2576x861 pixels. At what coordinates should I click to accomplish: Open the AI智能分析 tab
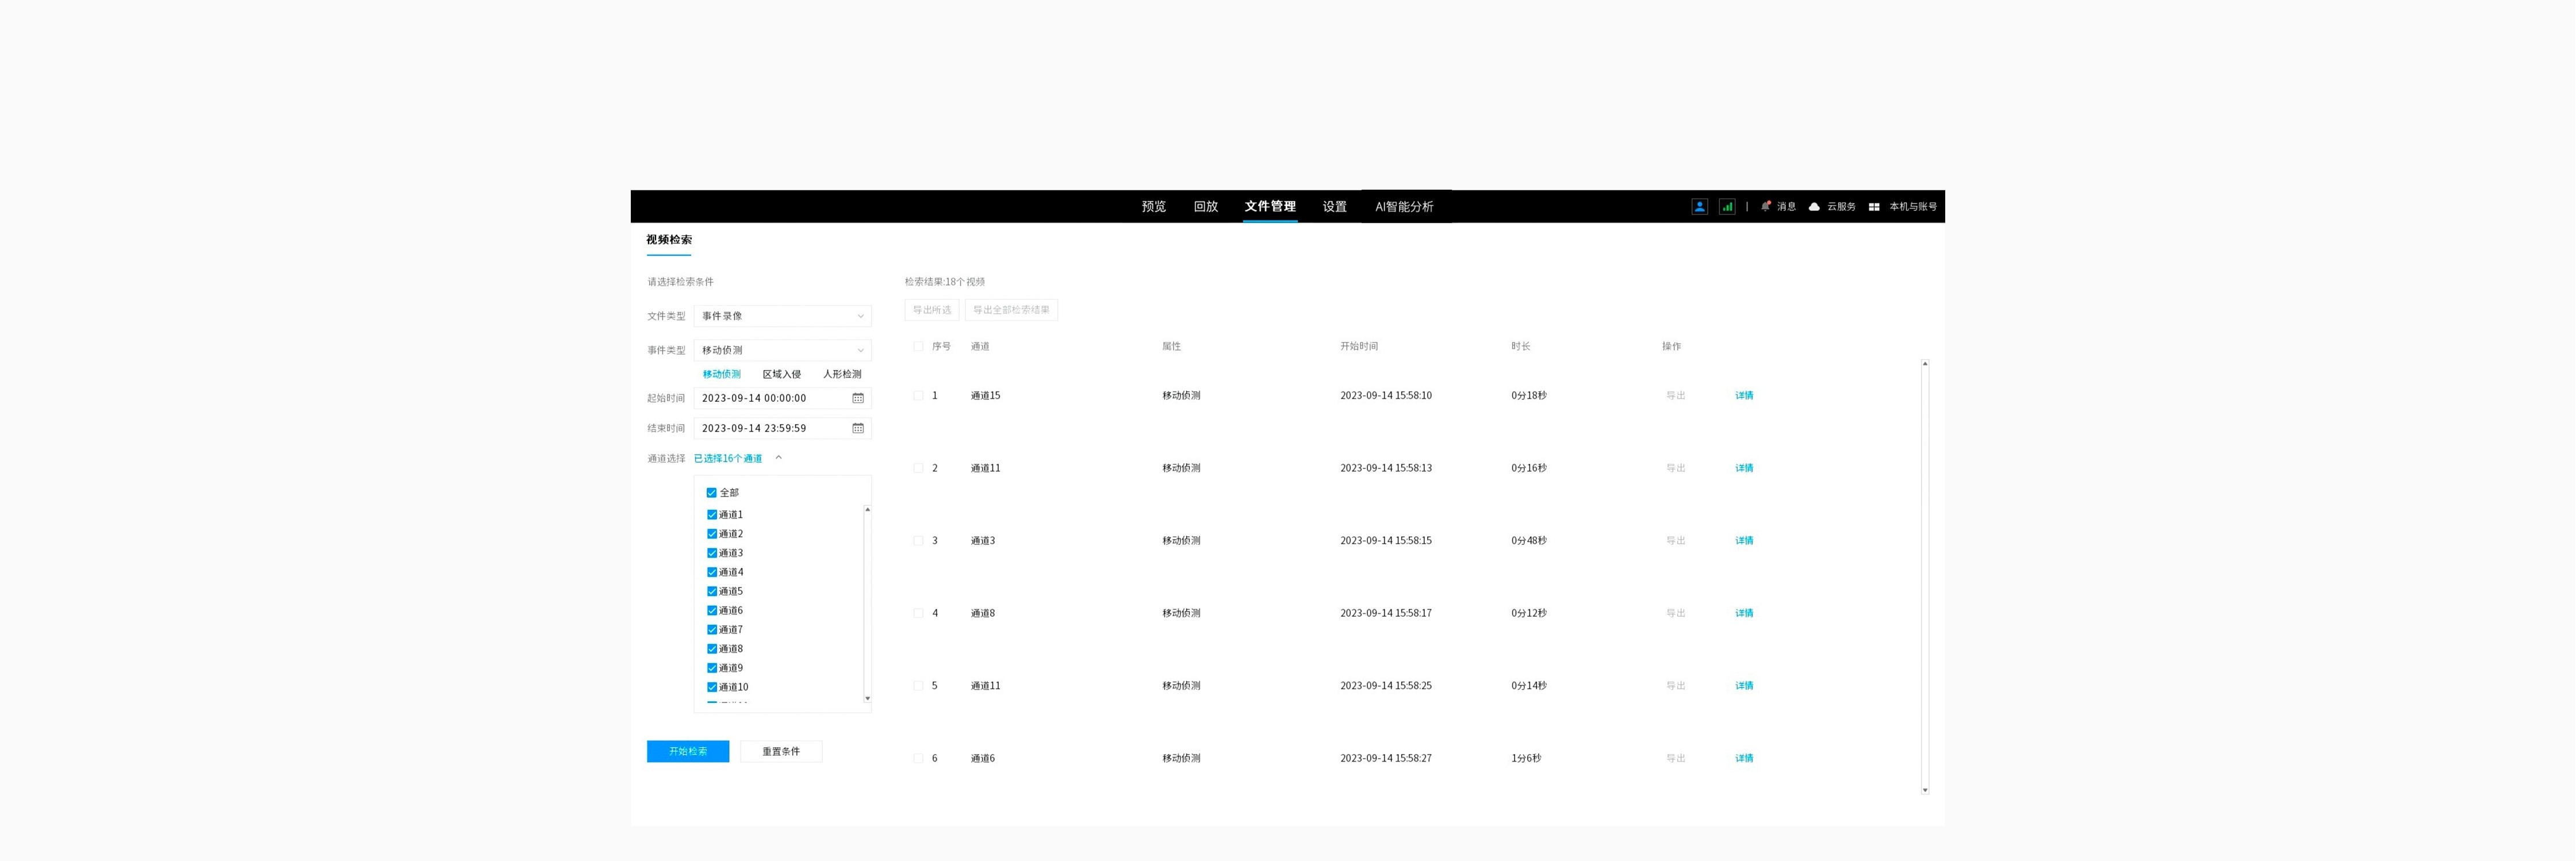point(1404,206)
